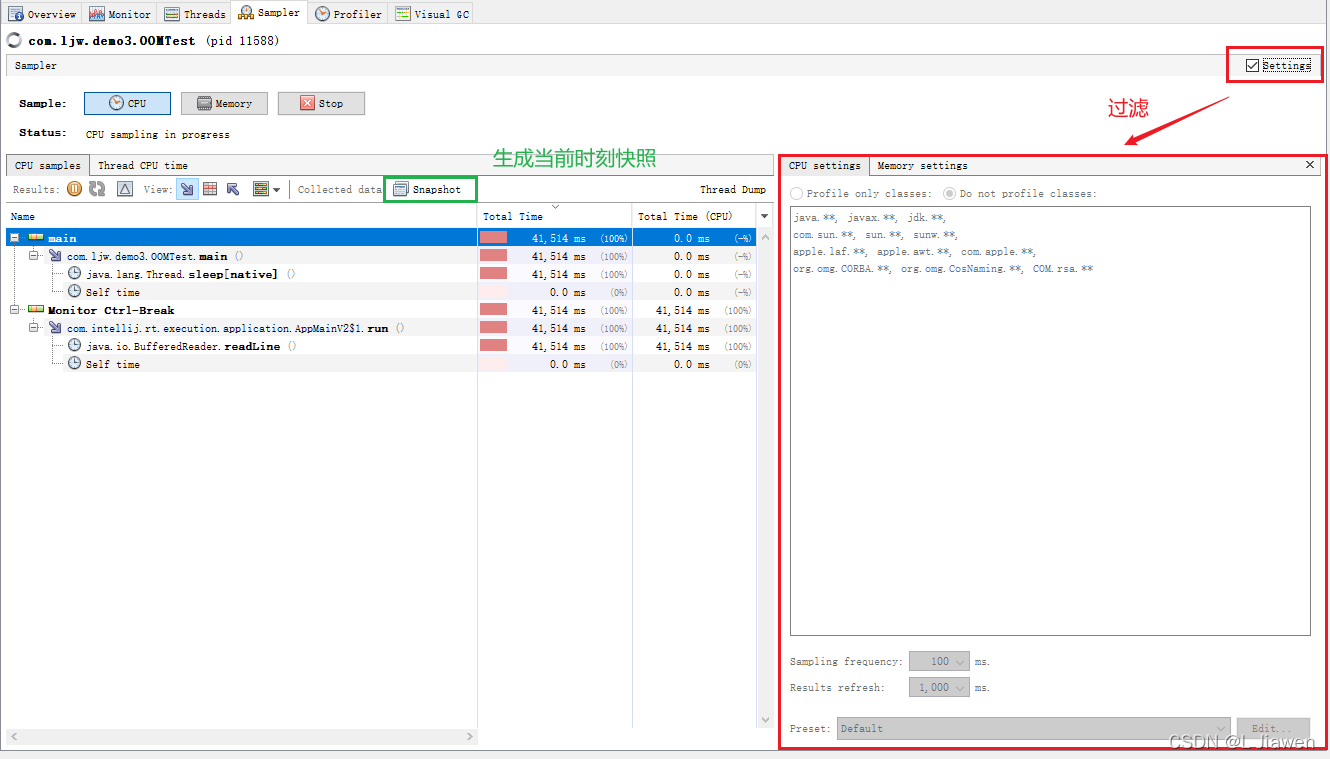Select Do not profile classes radio
This screenshot has width=1330, height=759.
950,193
